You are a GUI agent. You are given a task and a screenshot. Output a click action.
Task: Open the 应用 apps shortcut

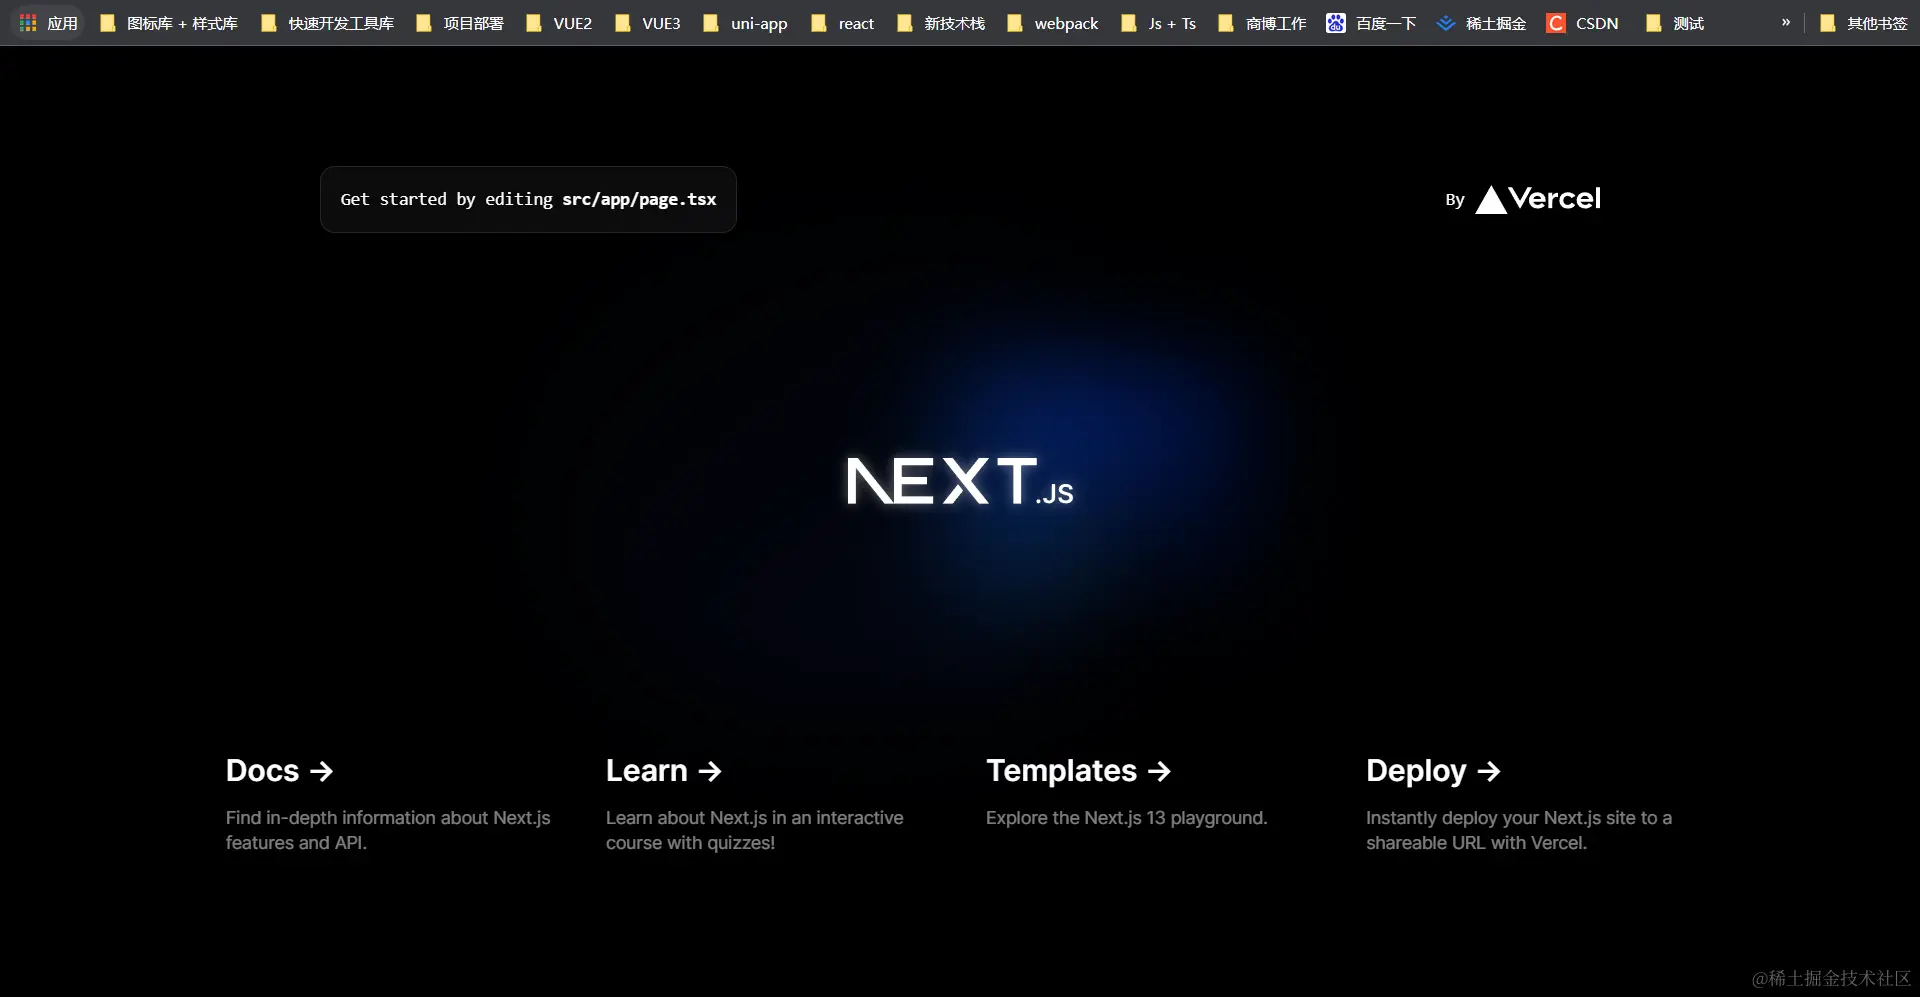49,23
